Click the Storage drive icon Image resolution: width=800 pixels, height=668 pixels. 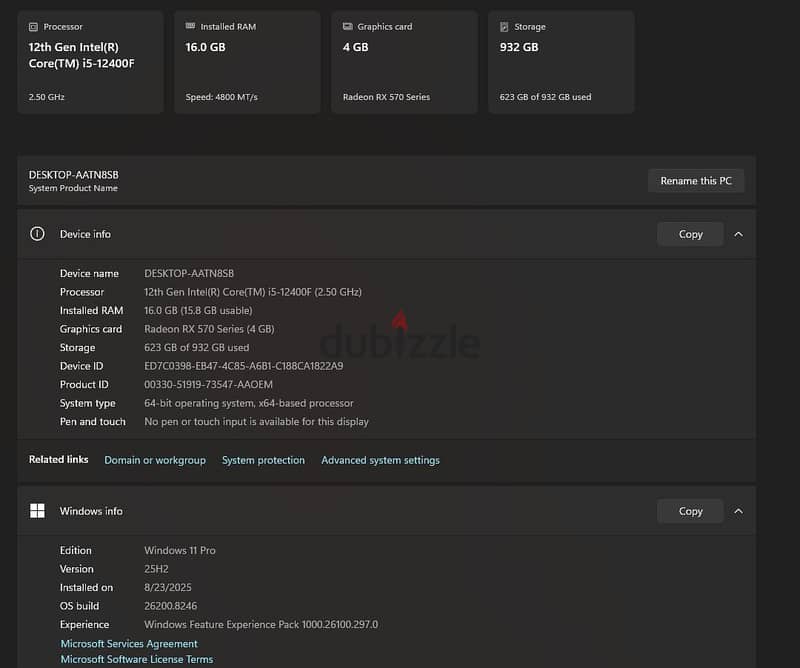(504, 27)
